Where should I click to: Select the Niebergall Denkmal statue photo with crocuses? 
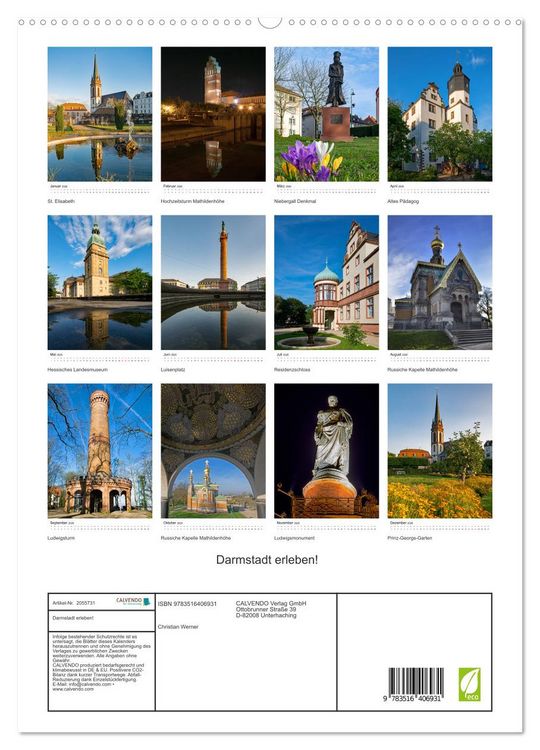pyautogui.click(x=327, y=114)
